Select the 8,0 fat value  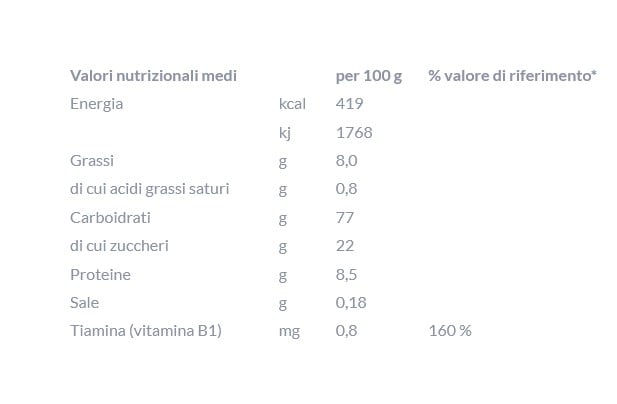tap(347, 161)
